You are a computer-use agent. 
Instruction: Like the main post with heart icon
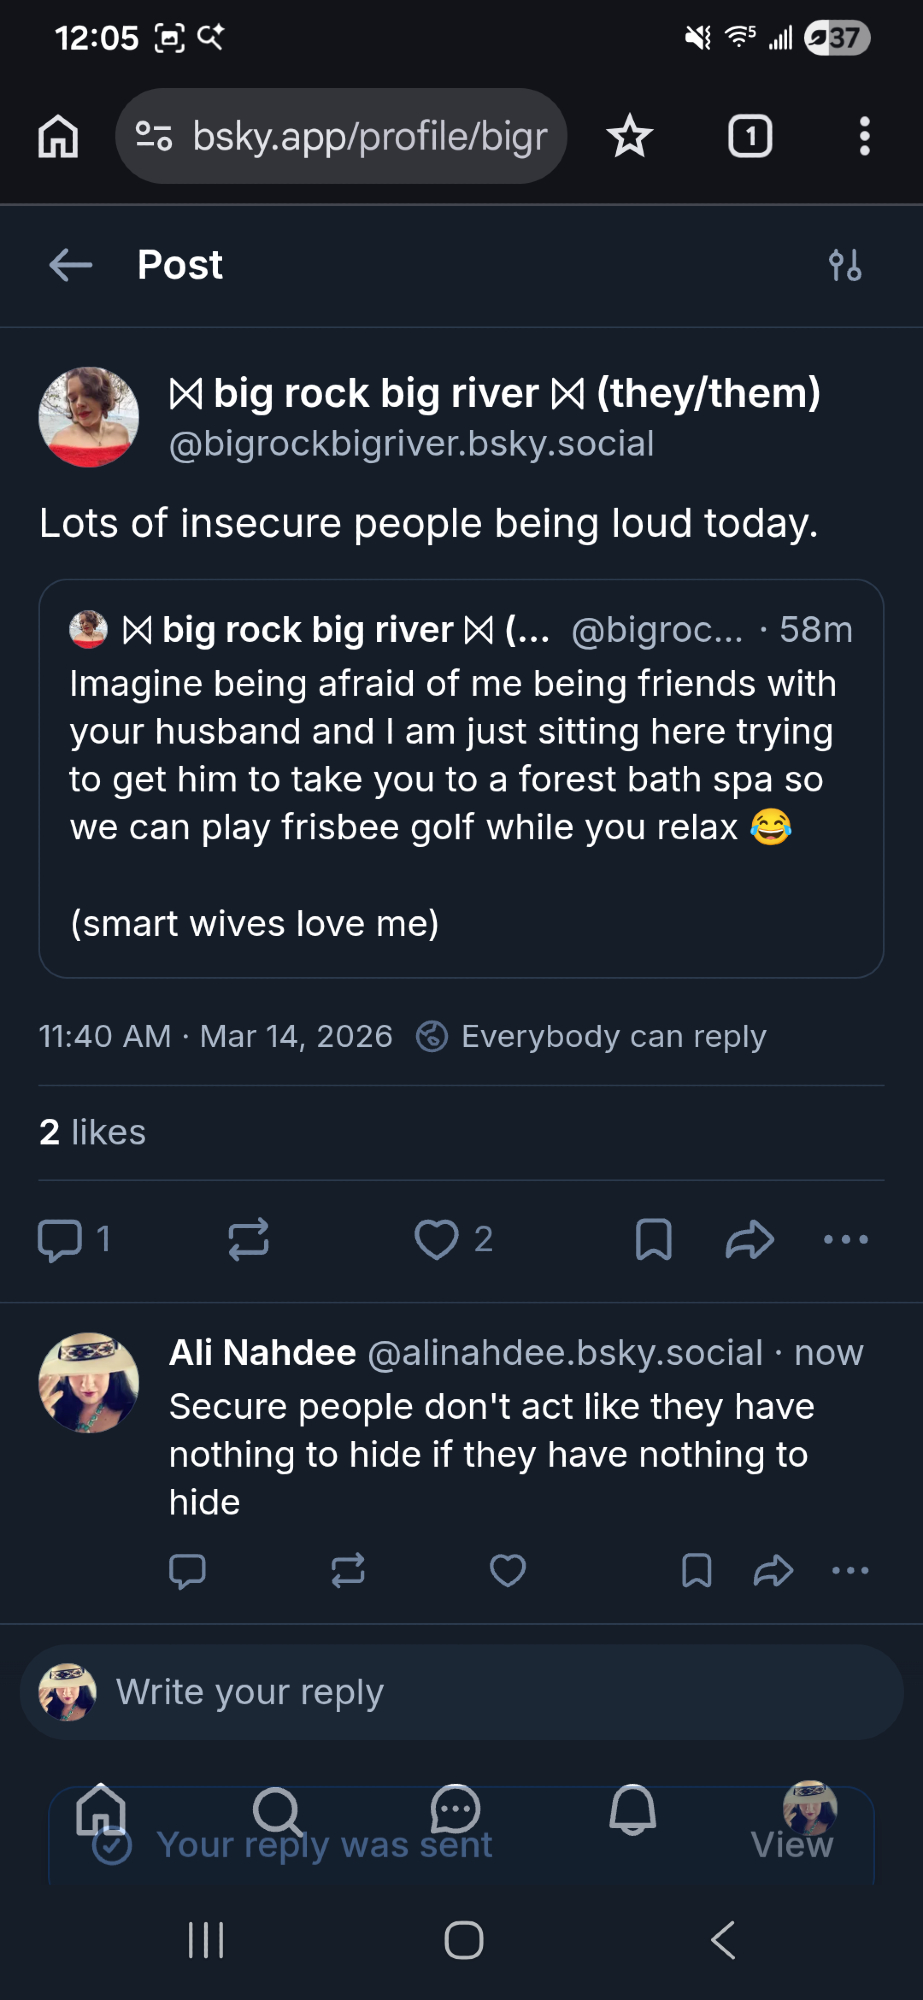pyautogui.click(x=437, y=1240)
